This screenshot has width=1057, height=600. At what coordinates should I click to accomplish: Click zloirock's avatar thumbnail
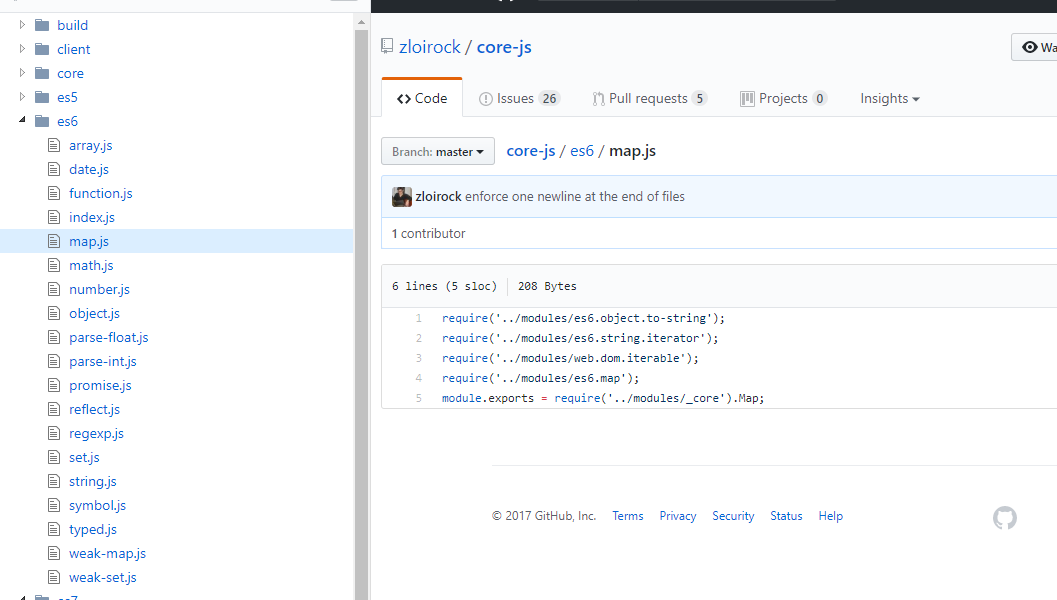tap(402, 197)
